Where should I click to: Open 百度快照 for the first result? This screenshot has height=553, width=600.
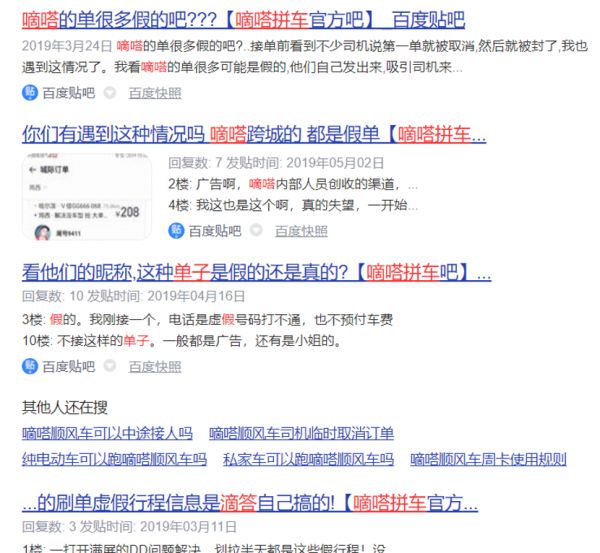tap(155, 93)
